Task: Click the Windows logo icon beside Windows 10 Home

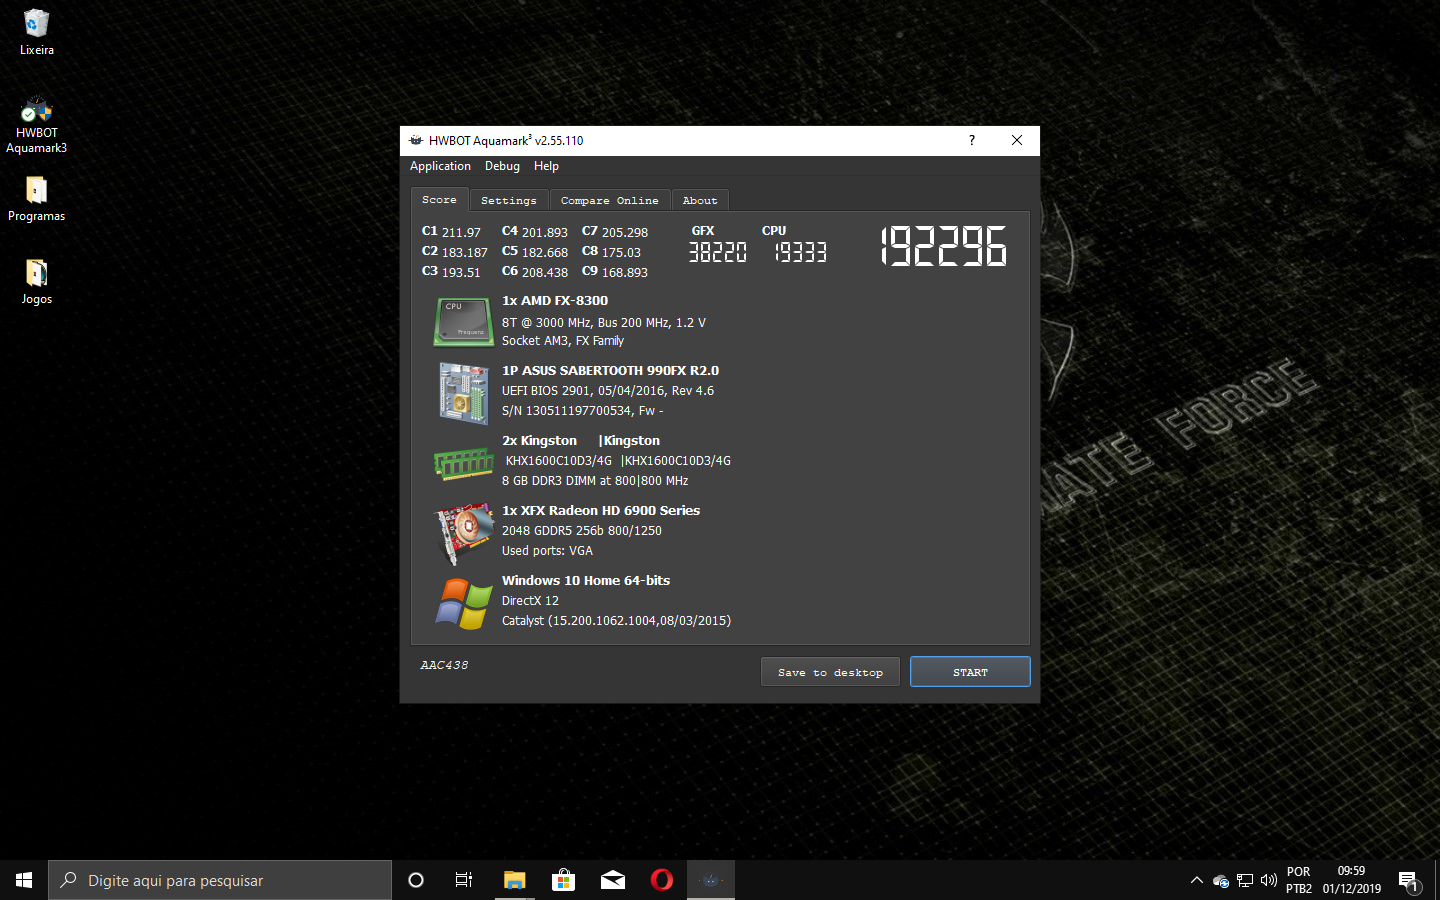Action: [x=464, y=603]
